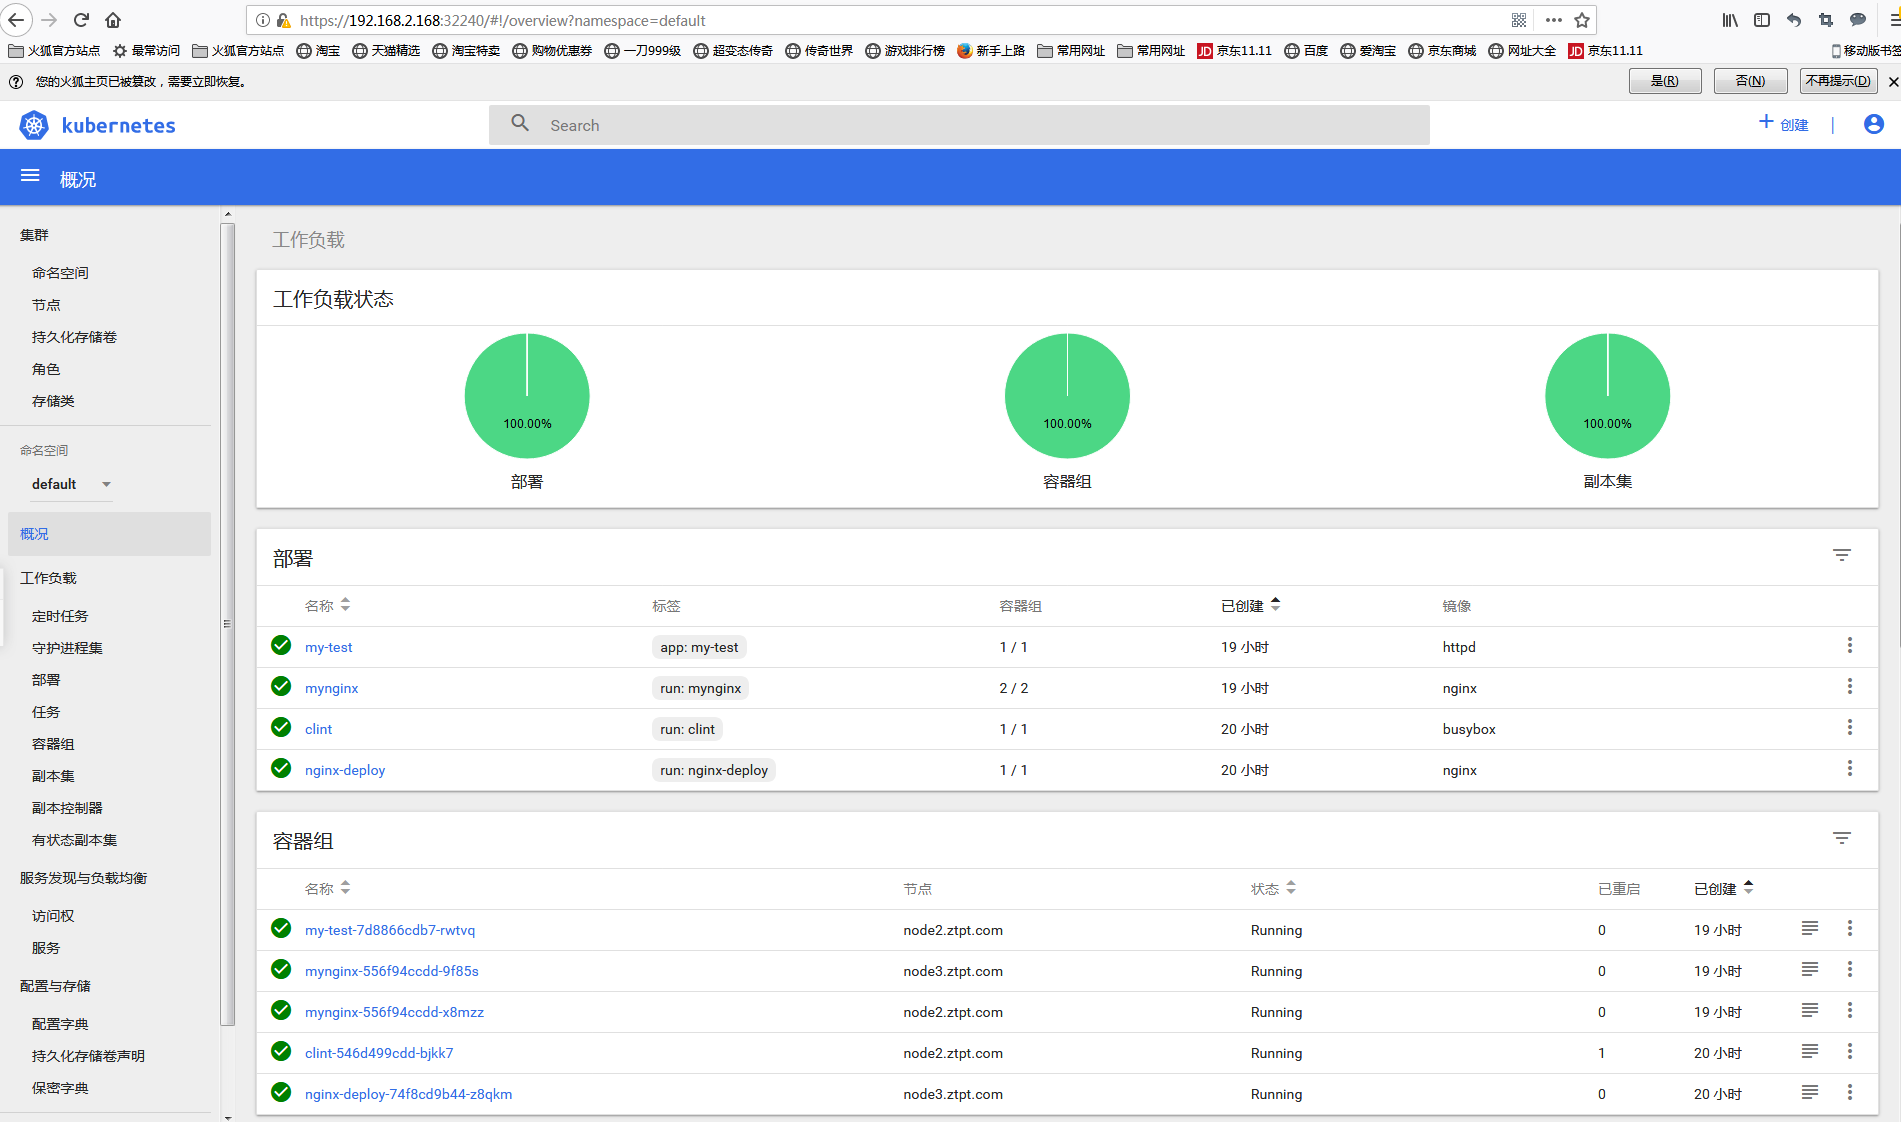Open actions menu for clint-546d499cdd-bjkk7 pod

point(1849,1052)
